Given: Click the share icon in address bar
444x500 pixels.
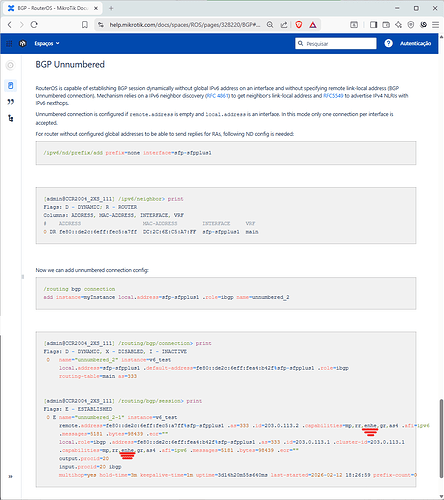Looking at the screenshot, I should 284,25.
